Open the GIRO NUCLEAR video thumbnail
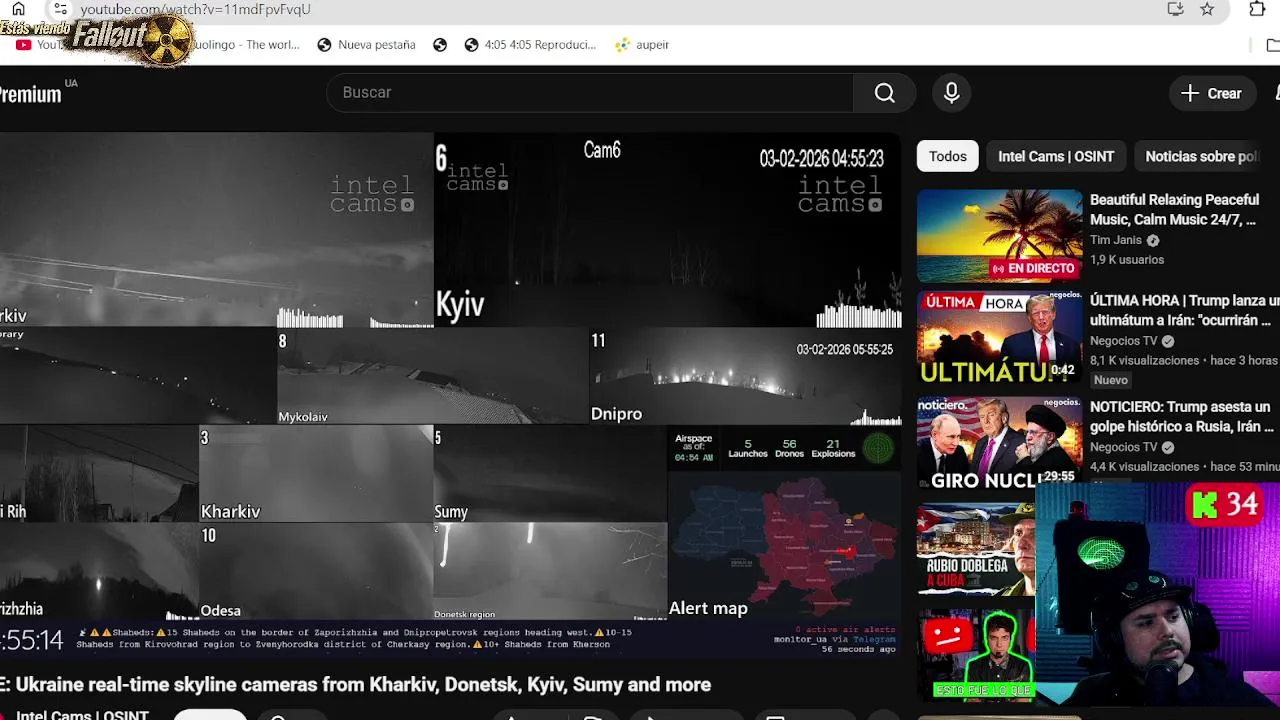The image size is (1280, 720). coord(999,444)
